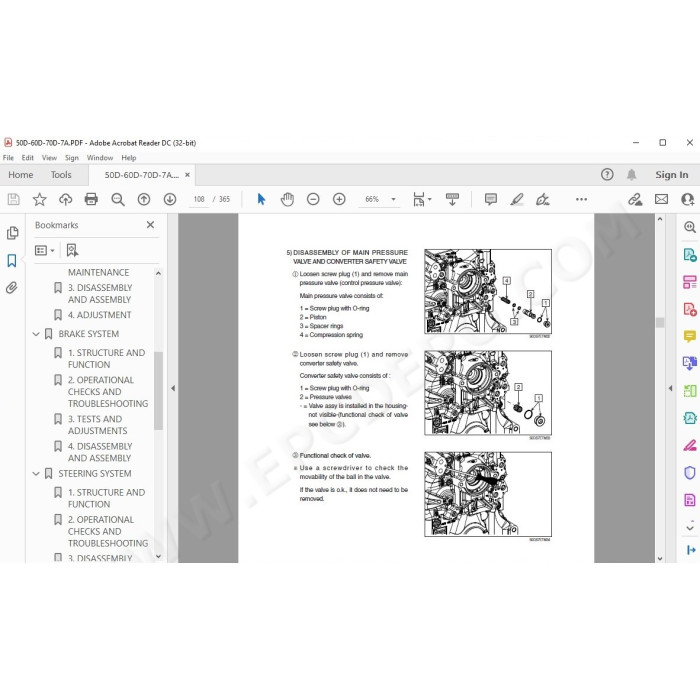Open the Help question mark icon
700x700 pixels.
click(607, 175)
